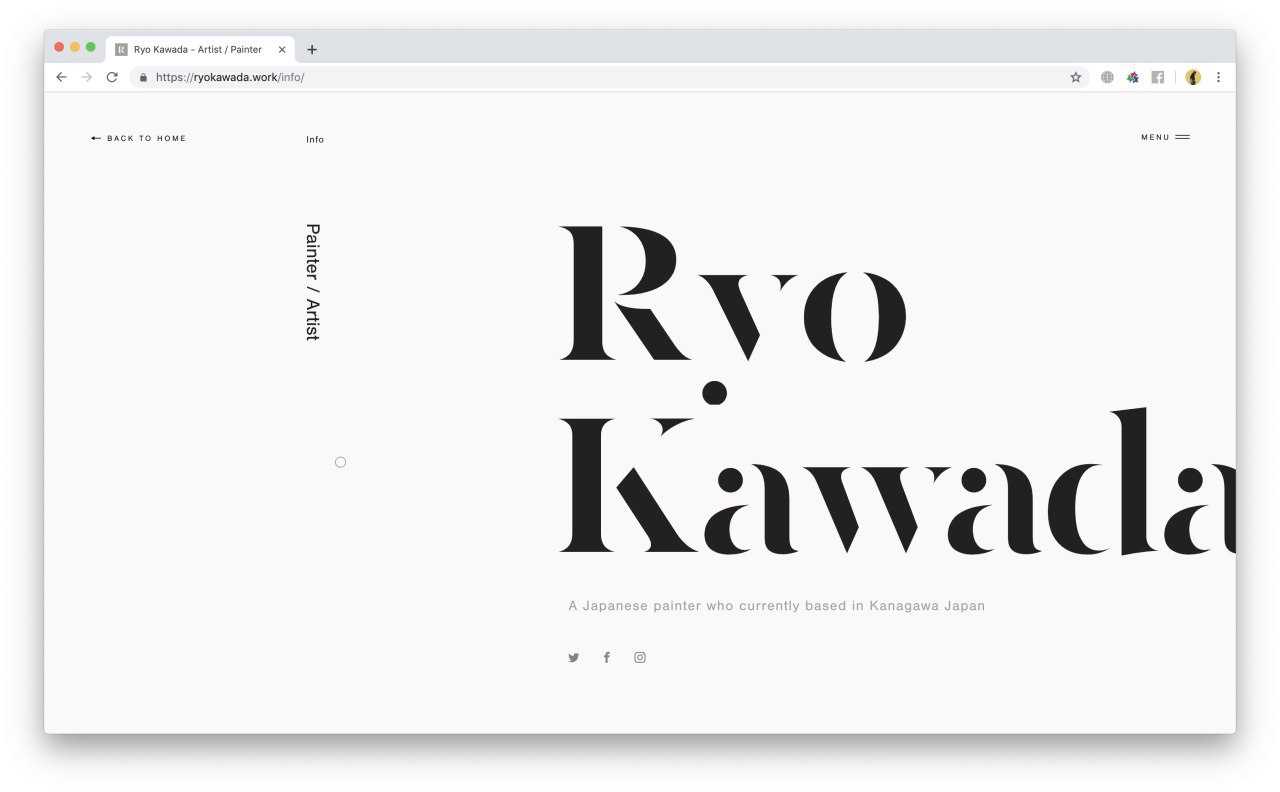This screenshot has width=1280, height=792.
Task: Click the Facebook extension icon in toolbar
Action: tap(1158, 77)
